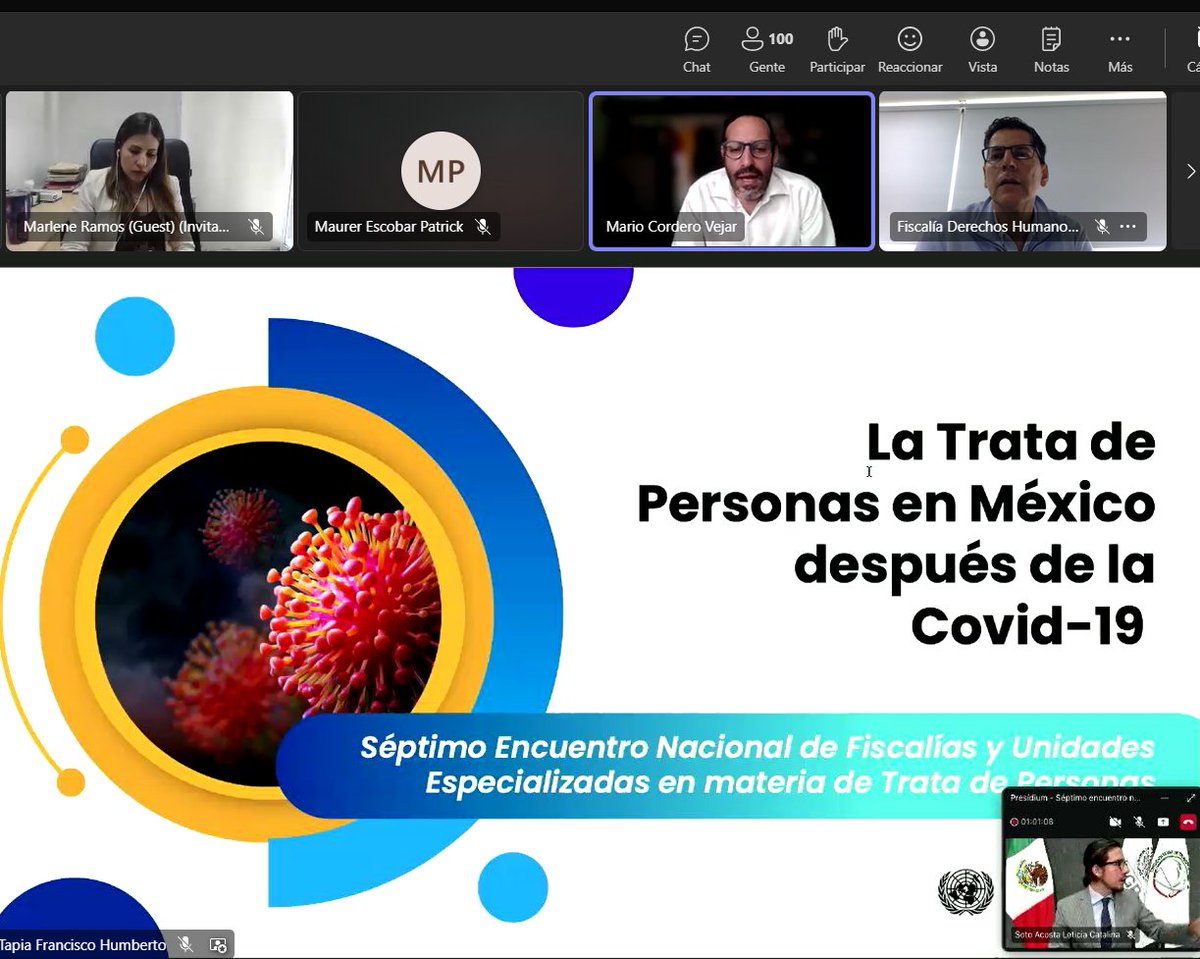Click the Séptimo Encuentro Nacional banner text
The height and width of the screenshot is (959, 1200).
pyautogui.click(x=757, y=764)
